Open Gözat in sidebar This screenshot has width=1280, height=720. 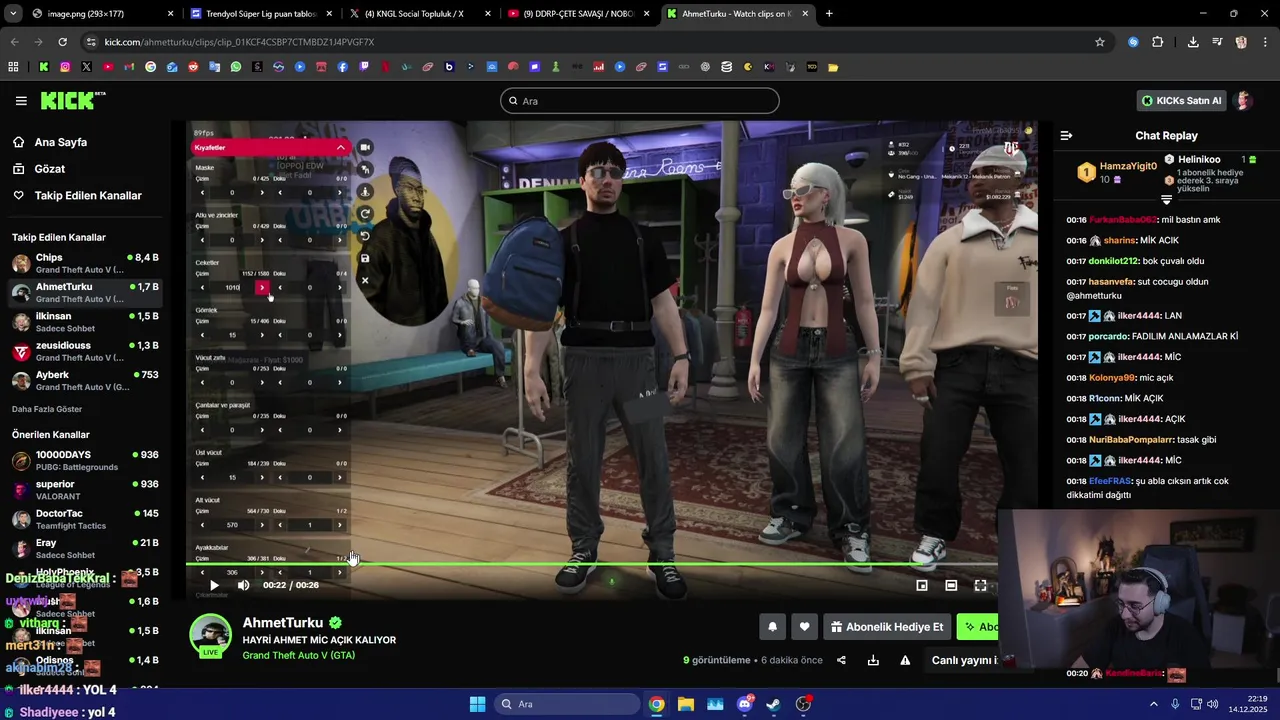pyautogui.click(x=50, y=169)
